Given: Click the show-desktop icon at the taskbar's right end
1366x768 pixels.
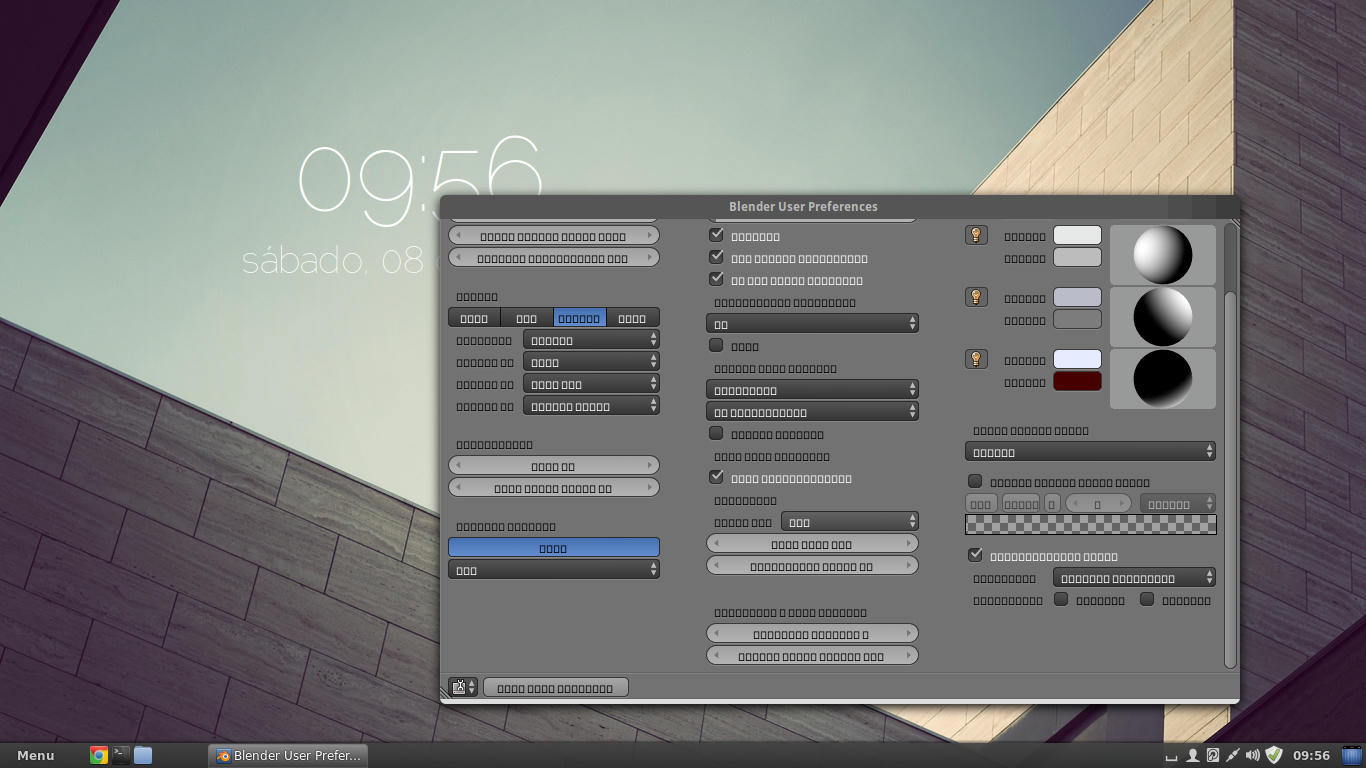Looking at the screenshot, I should 1352,755.
